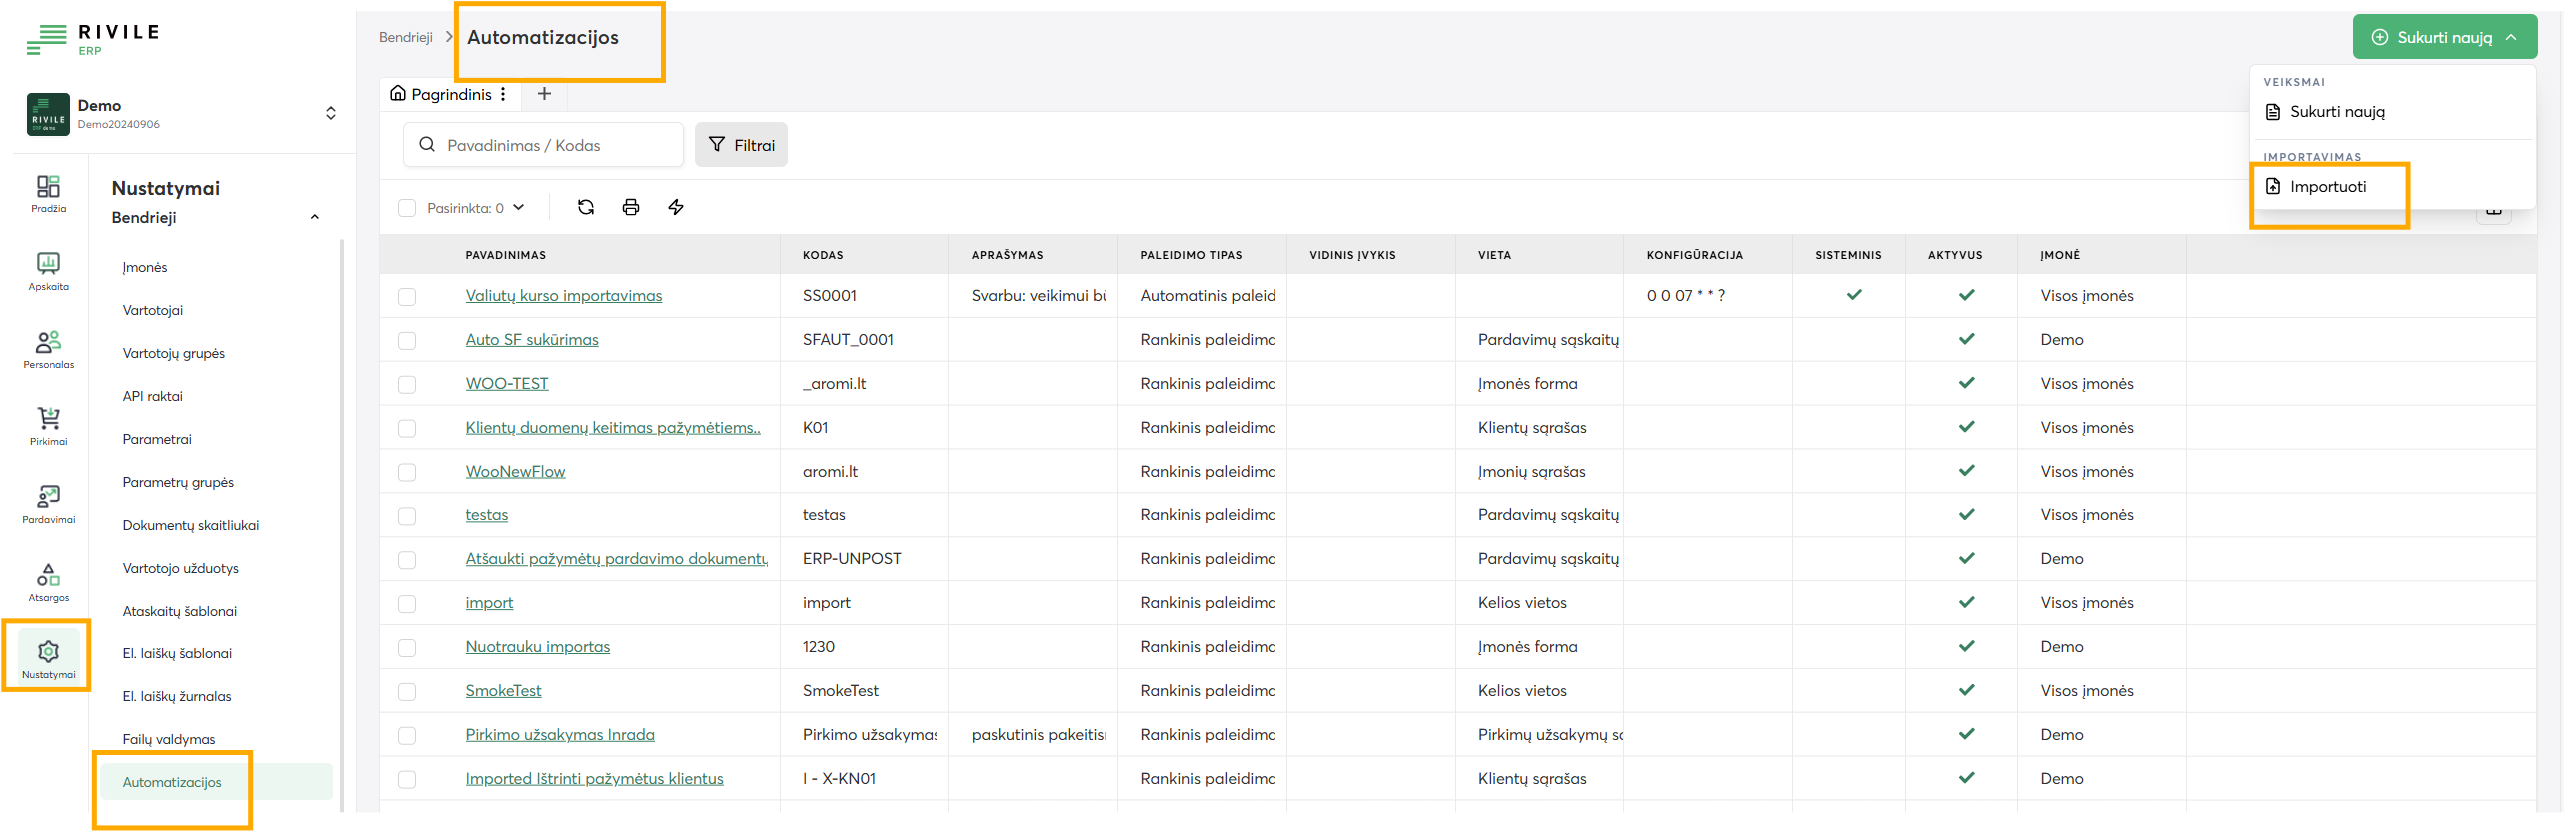Go to Personalas module
Viewport: 2564px width, 831px height.
tap(48, 349)
